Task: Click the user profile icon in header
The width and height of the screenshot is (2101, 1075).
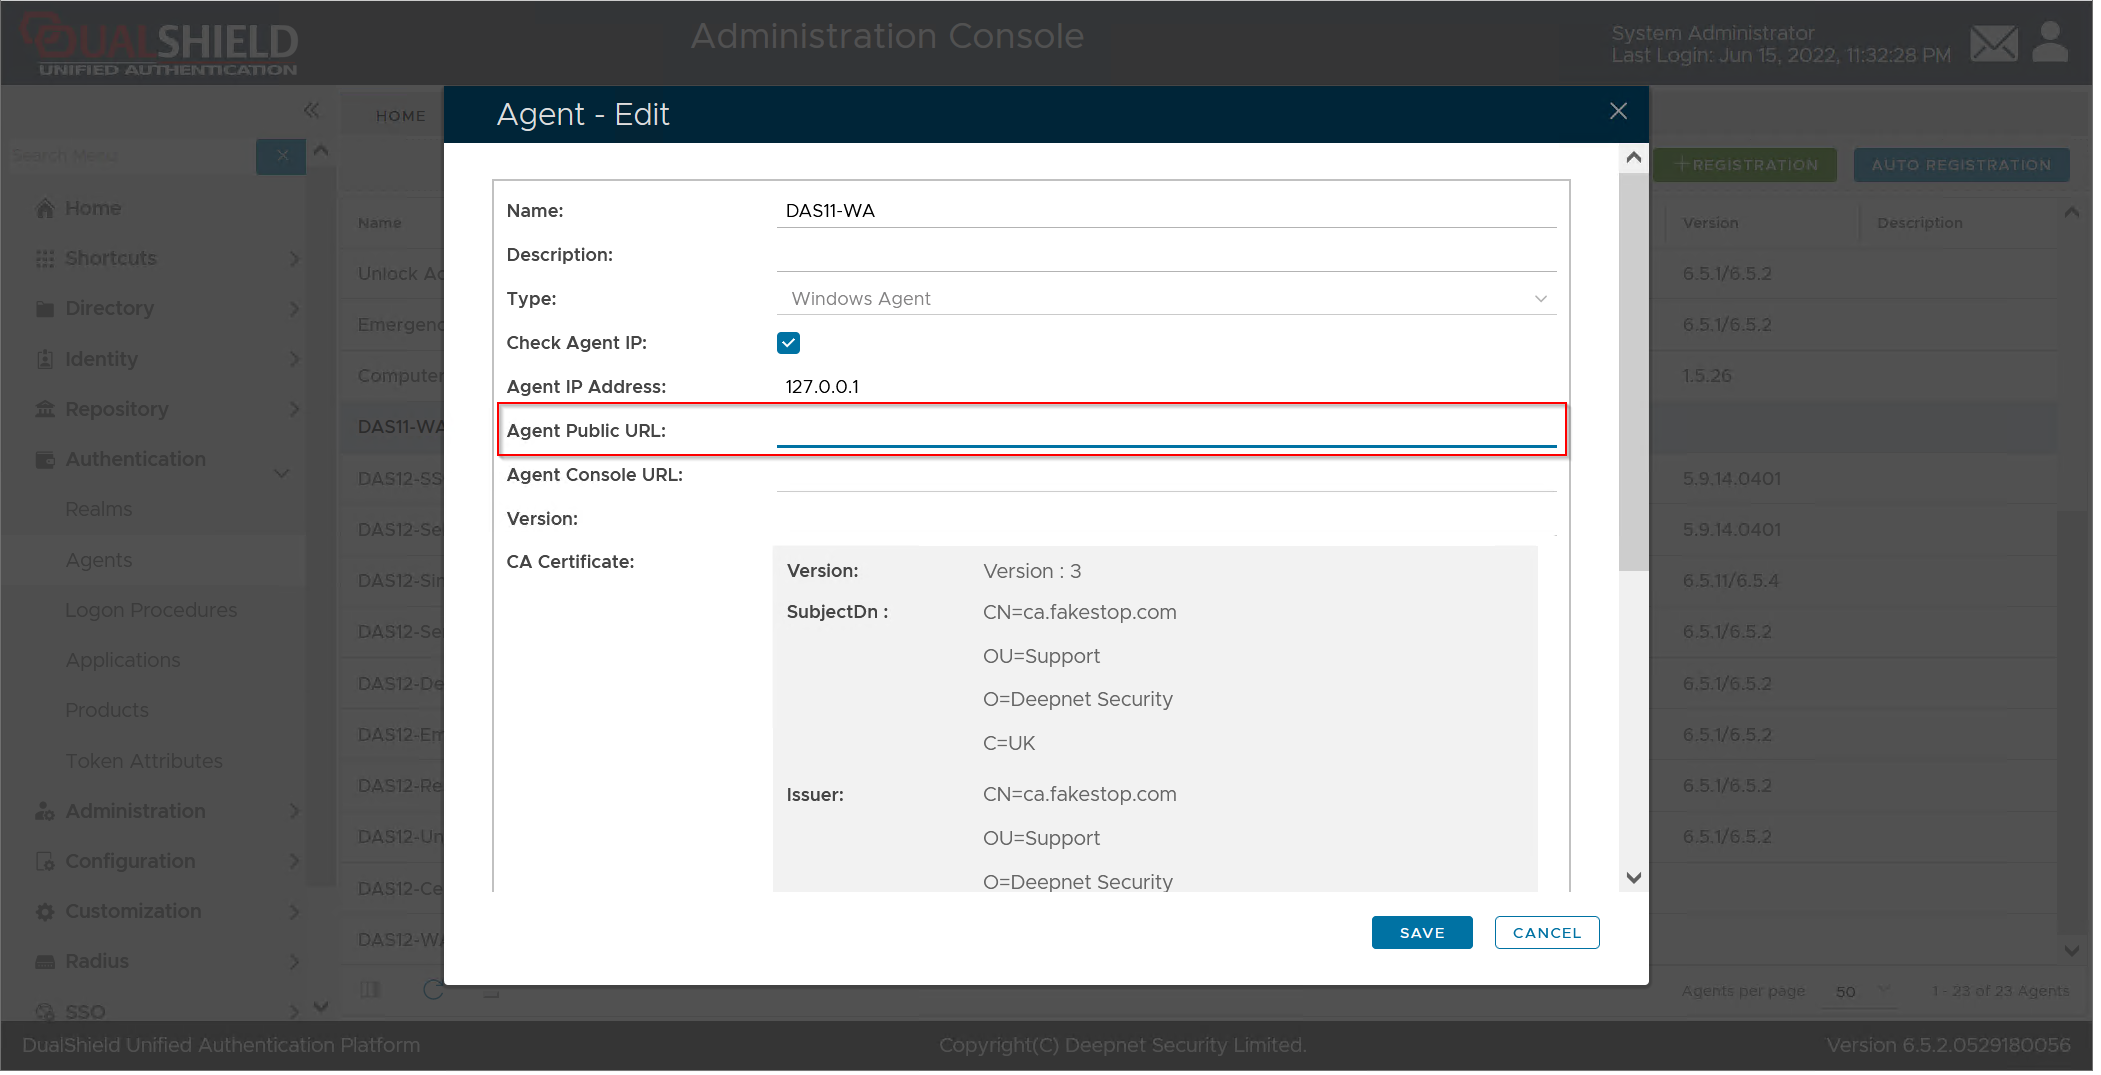Action: coord(2050,43)
